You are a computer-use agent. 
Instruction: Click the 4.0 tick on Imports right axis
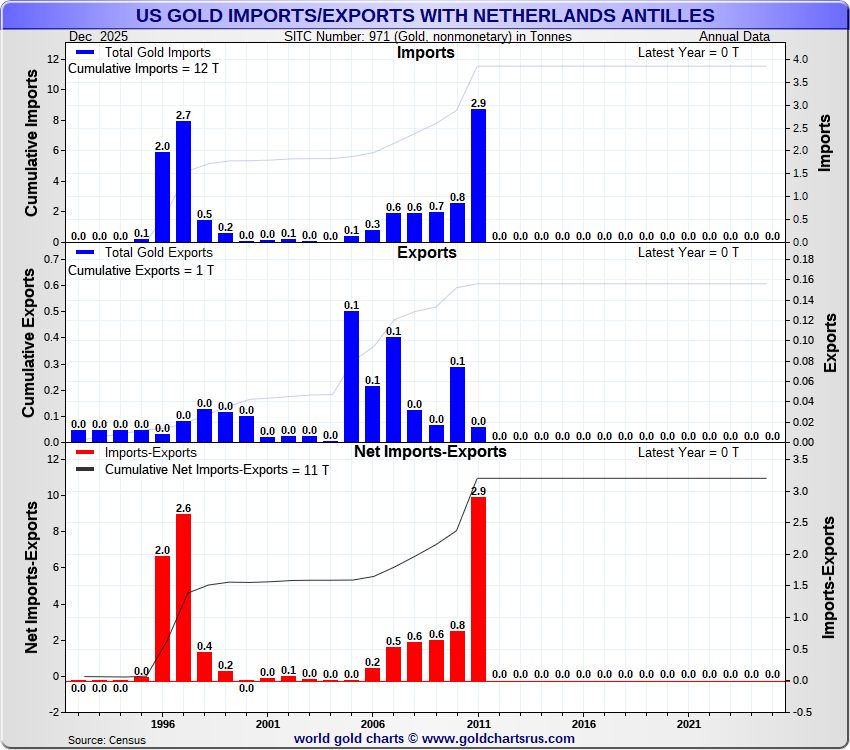[800, 59]
